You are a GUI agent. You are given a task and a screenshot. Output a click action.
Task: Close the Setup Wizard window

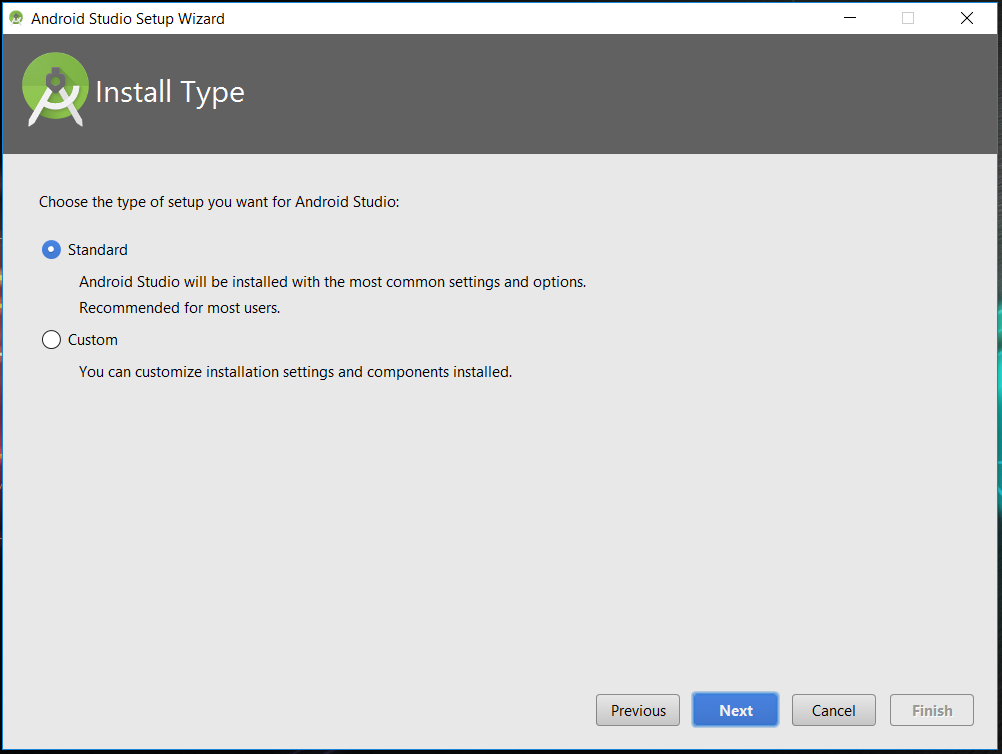point(967,18)
